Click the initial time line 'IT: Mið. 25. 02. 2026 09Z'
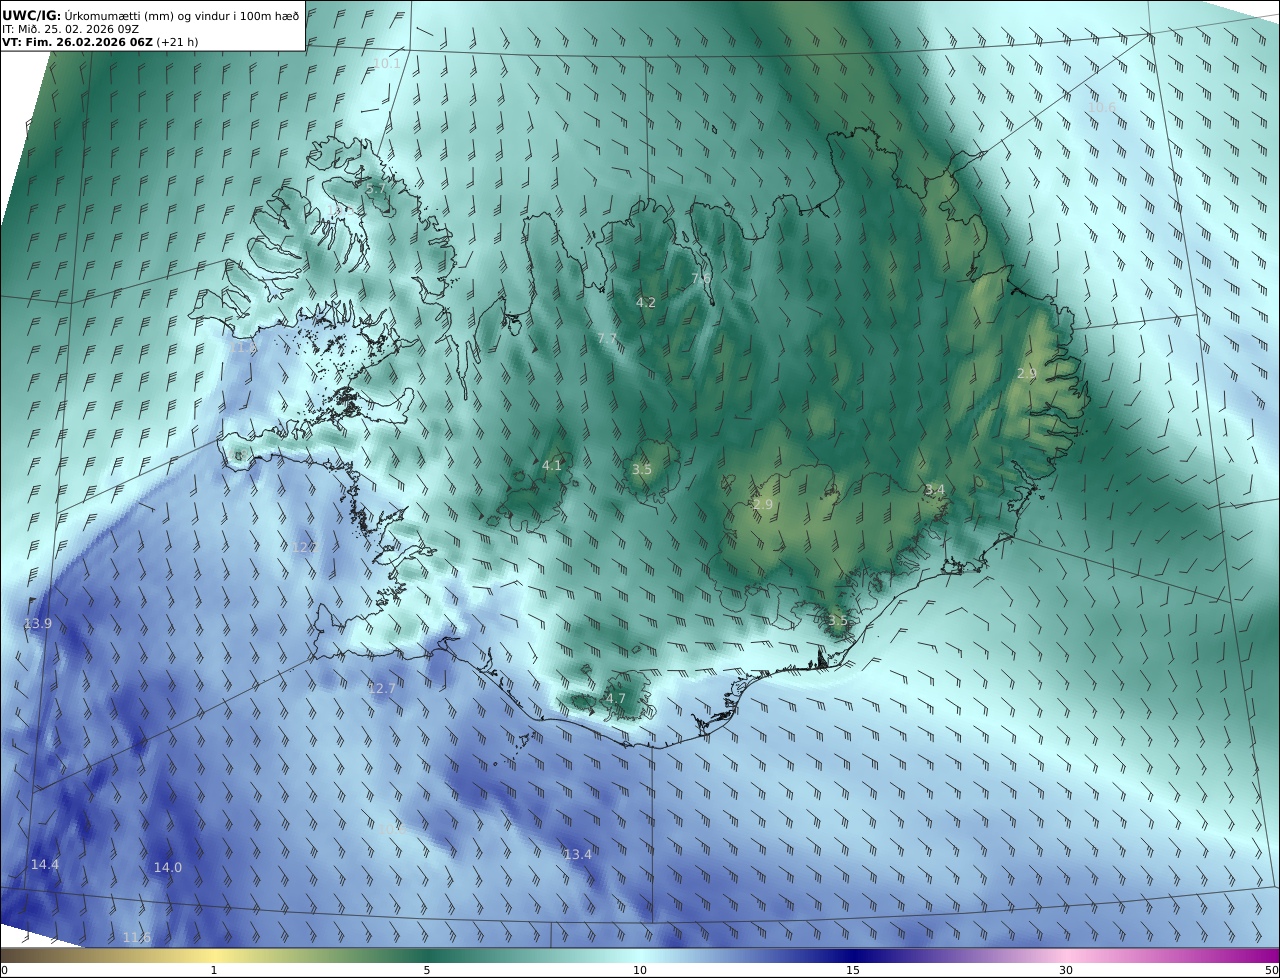This screenshot has height=978, width=1280. [x=70, y=29]
